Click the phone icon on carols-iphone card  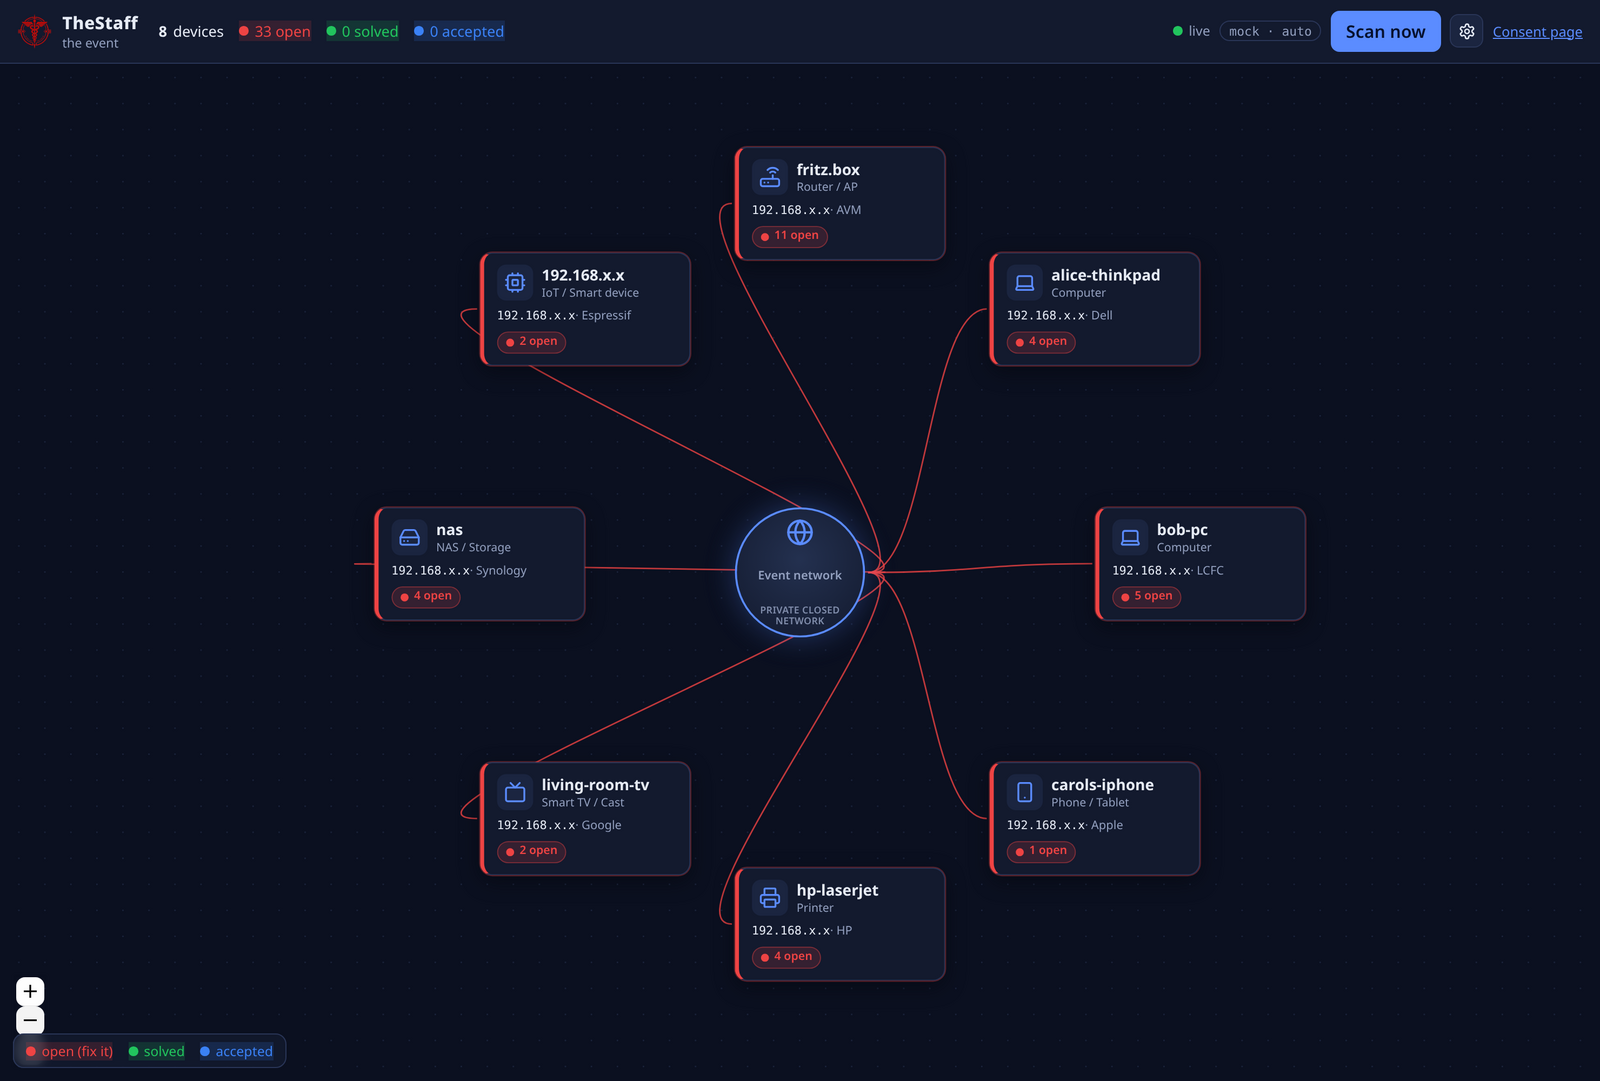coord(1024,792)
